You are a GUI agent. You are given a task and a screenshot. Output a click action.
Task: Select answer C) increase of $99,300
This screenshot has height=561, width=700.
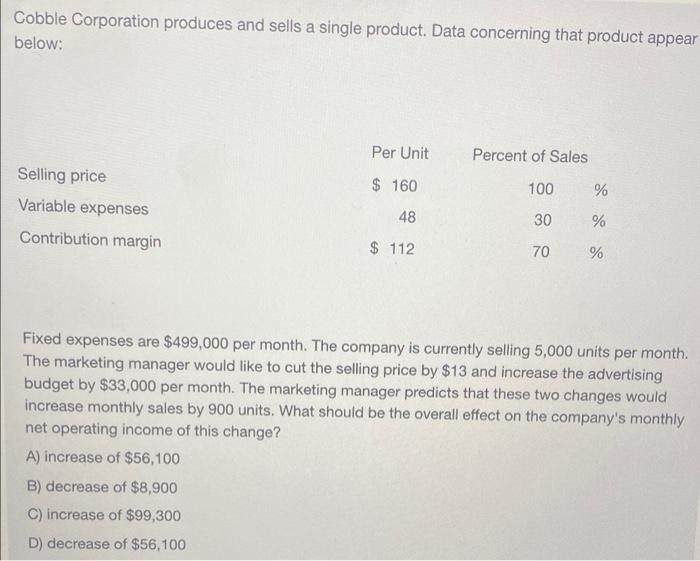[104, 515]
